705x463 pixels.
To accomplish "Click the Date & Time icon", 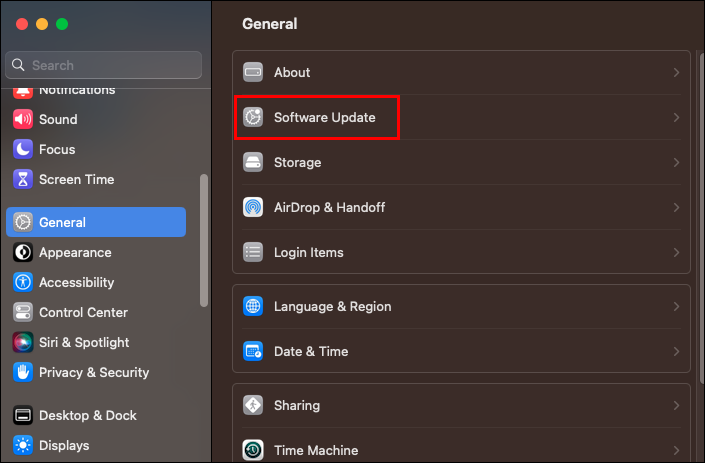I will coord(254,351).
